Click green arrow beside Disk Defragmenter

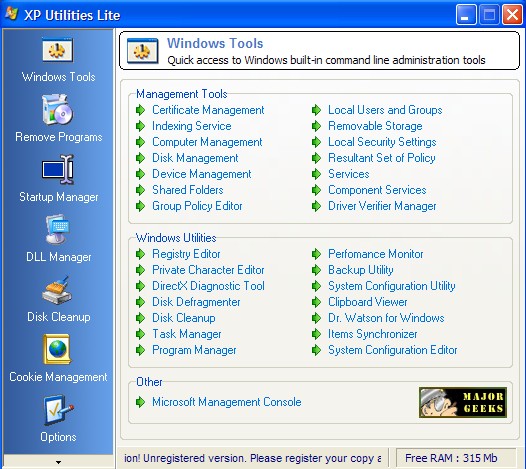tap(140, 302)
